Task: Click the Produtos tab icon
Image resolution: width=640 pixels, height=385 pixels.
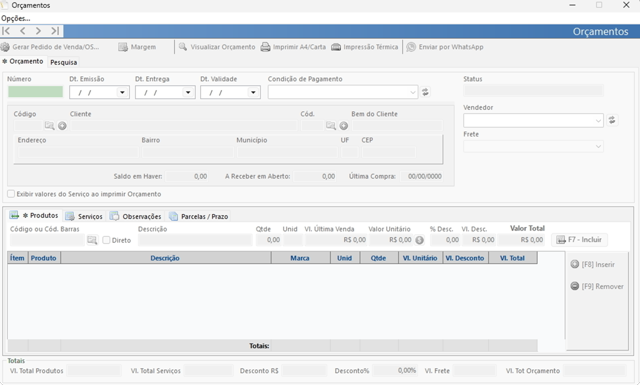Action: click(x=14, y=215)
